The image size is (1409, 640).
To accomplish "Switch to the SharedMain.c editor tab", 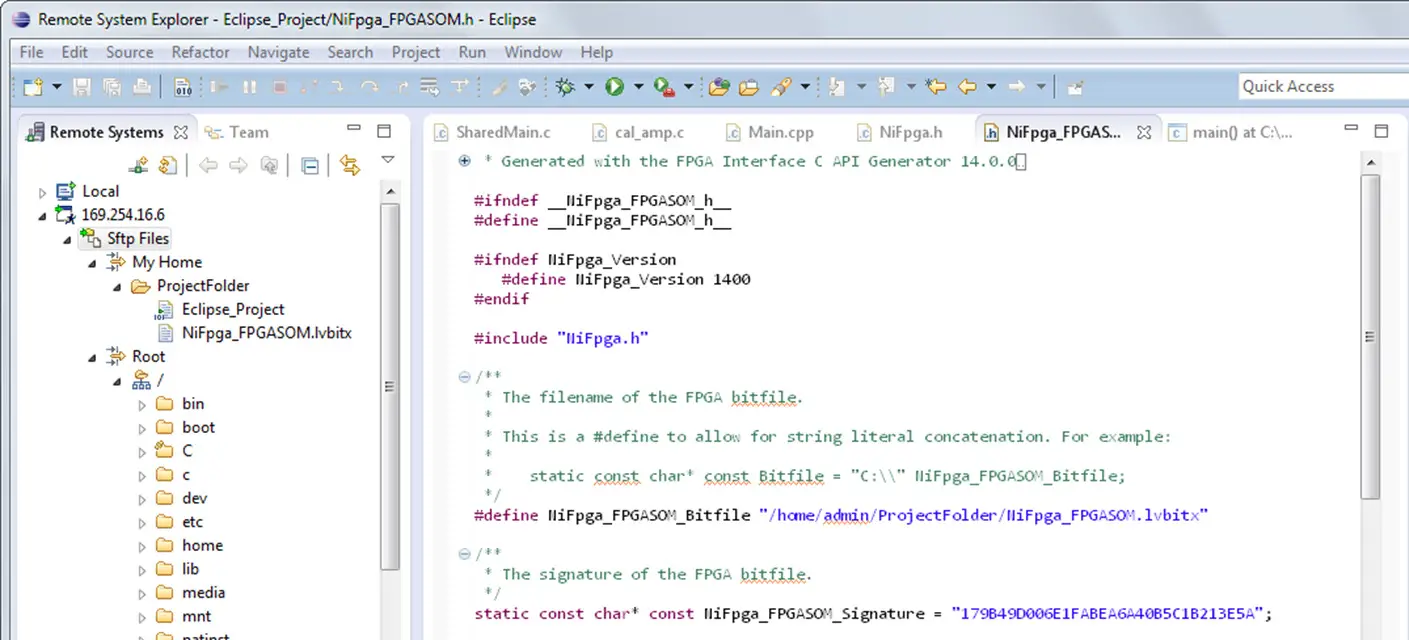I will (x=502, y=132).
